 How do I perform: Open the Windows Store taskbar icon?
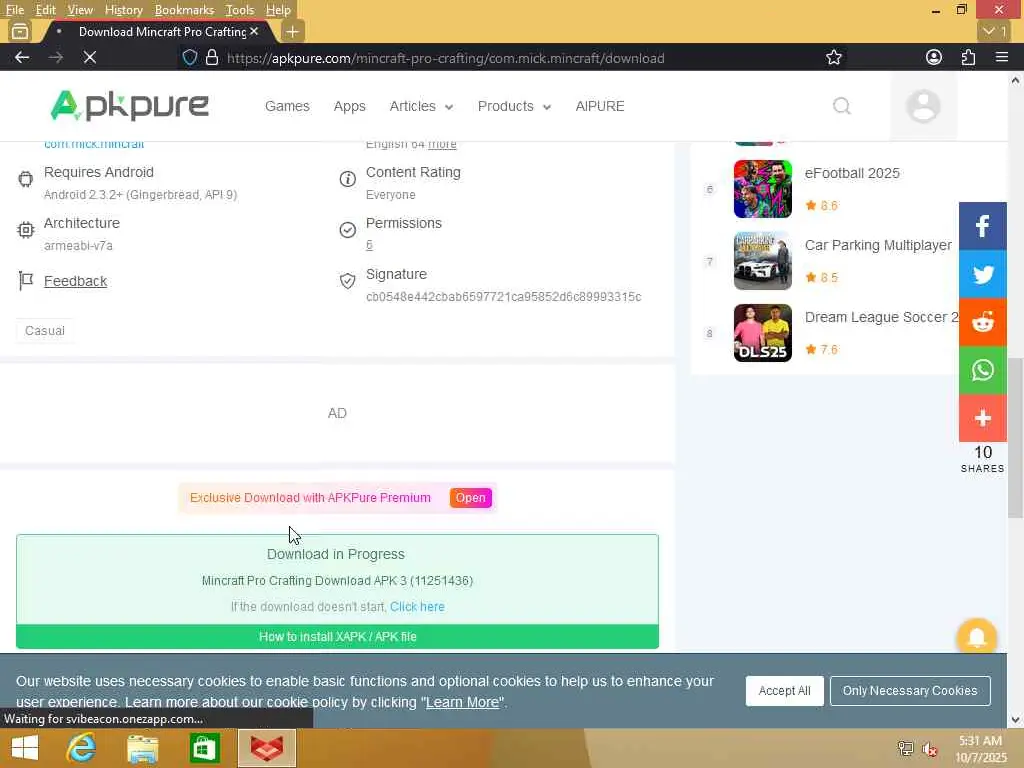pyautogui.click(x=204, y=748)
